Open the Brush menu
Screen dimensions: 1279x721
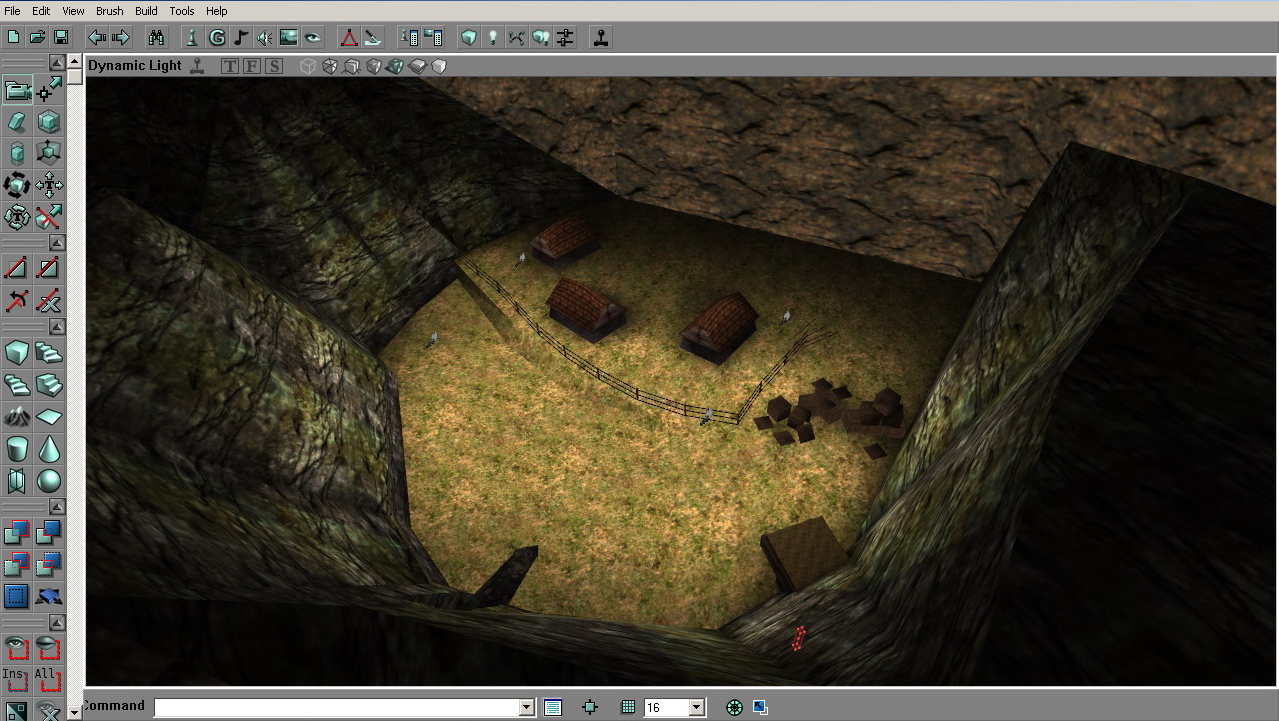coord(110,11)
